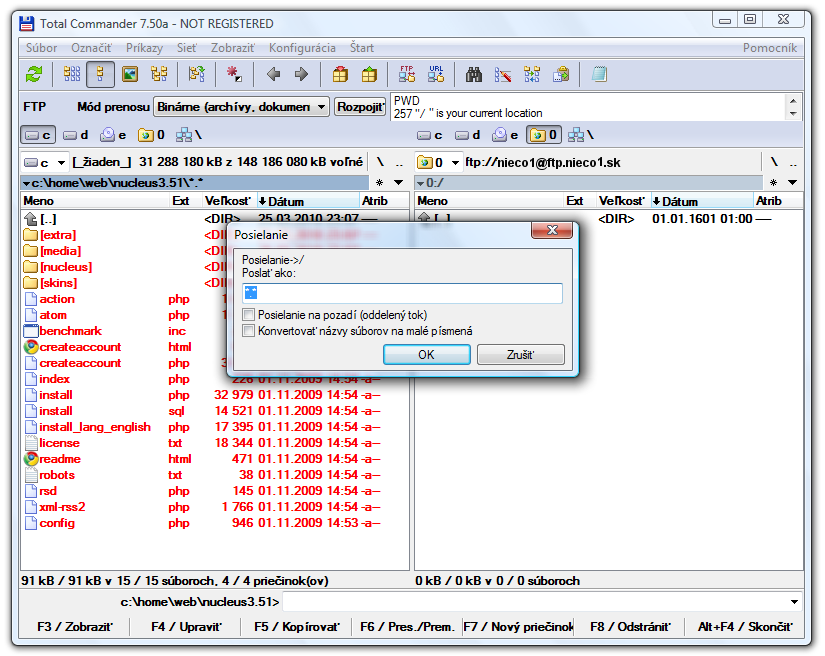Open network neighborhood in the left drive bar
This screenshot has height=656, width=825.
point(189,135)
